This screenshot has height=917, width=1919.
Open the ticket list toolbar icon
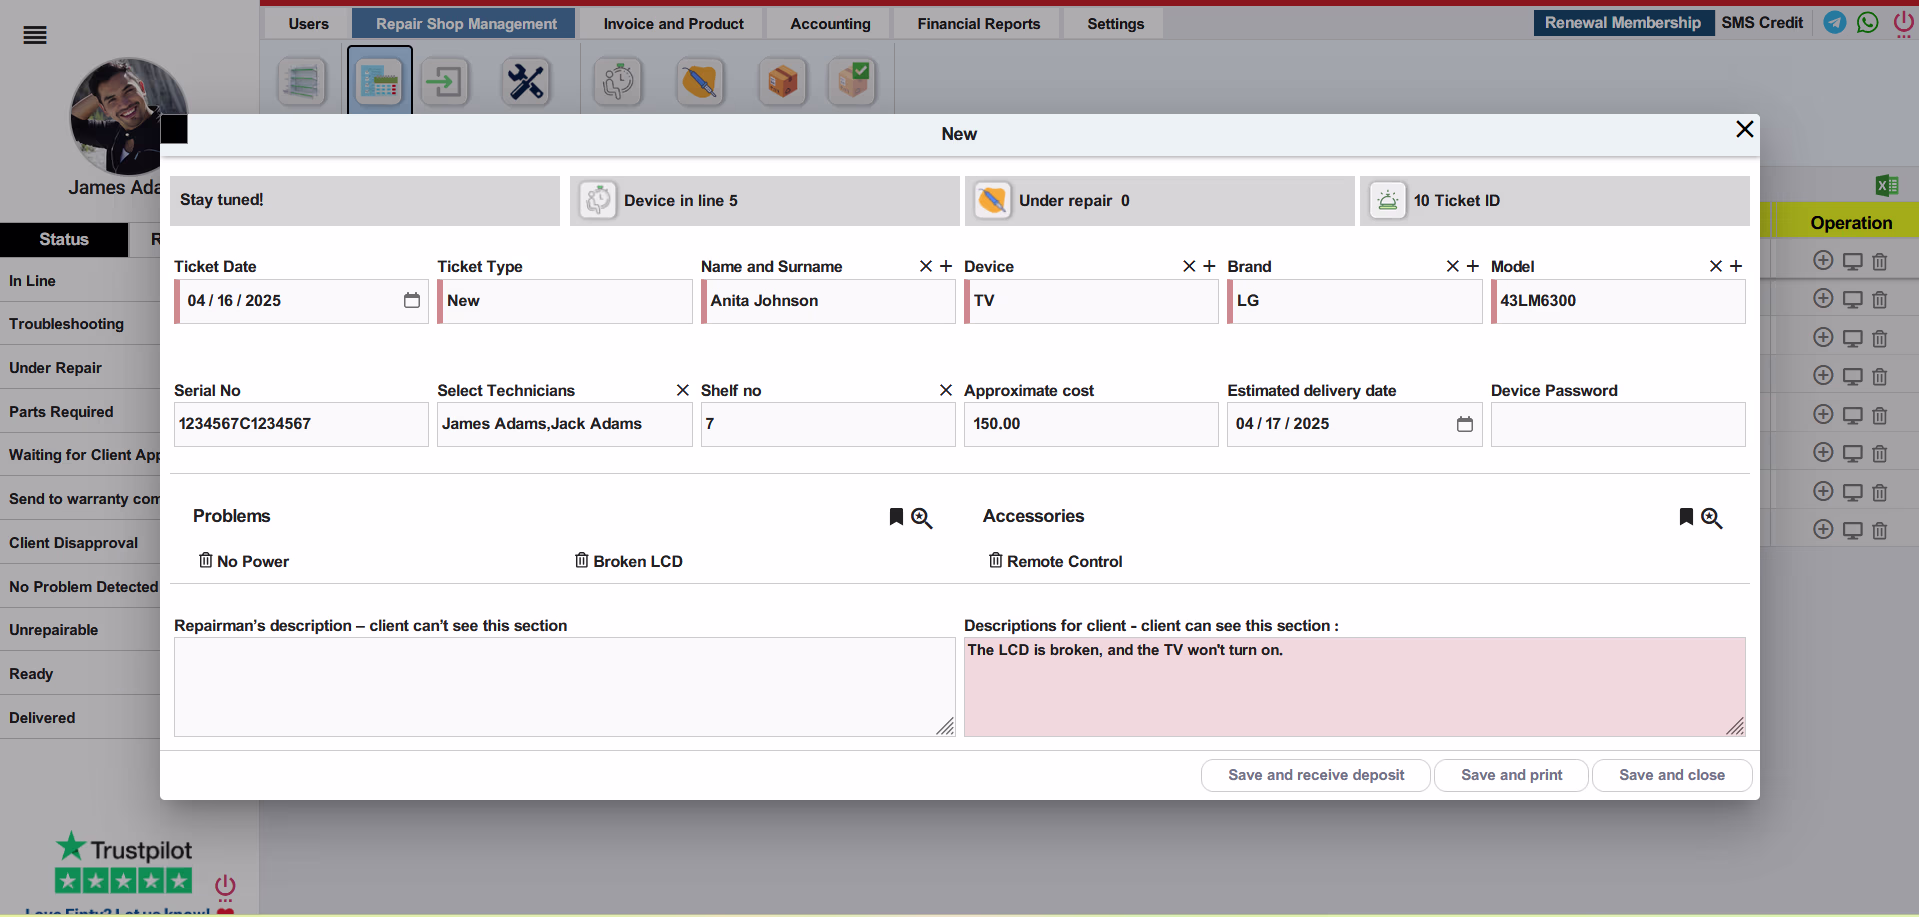coord(301,82)
